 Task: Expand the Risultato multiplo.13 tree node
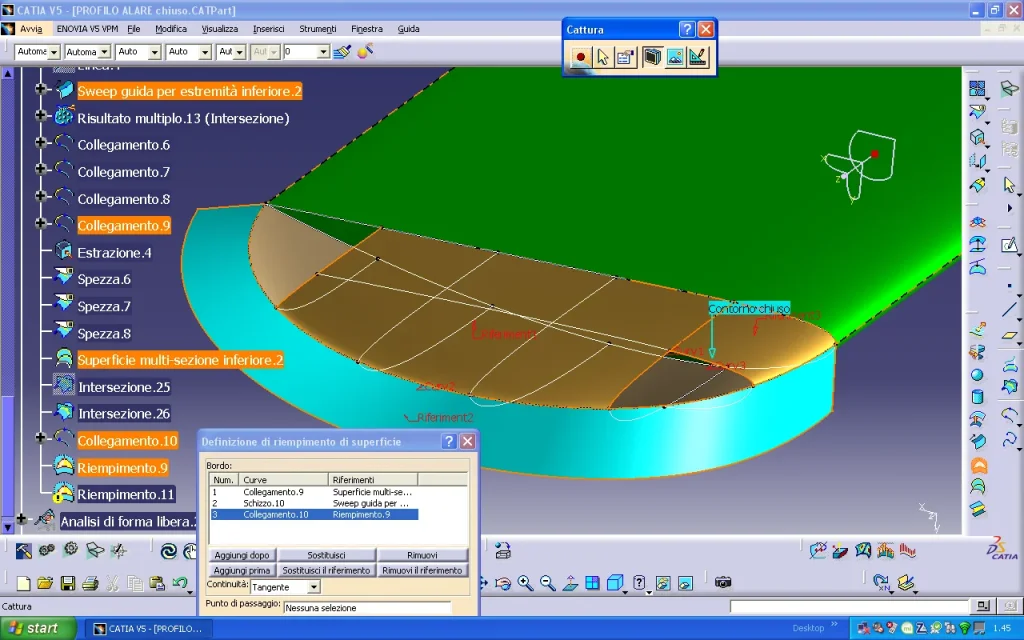[x=40, y=116]
